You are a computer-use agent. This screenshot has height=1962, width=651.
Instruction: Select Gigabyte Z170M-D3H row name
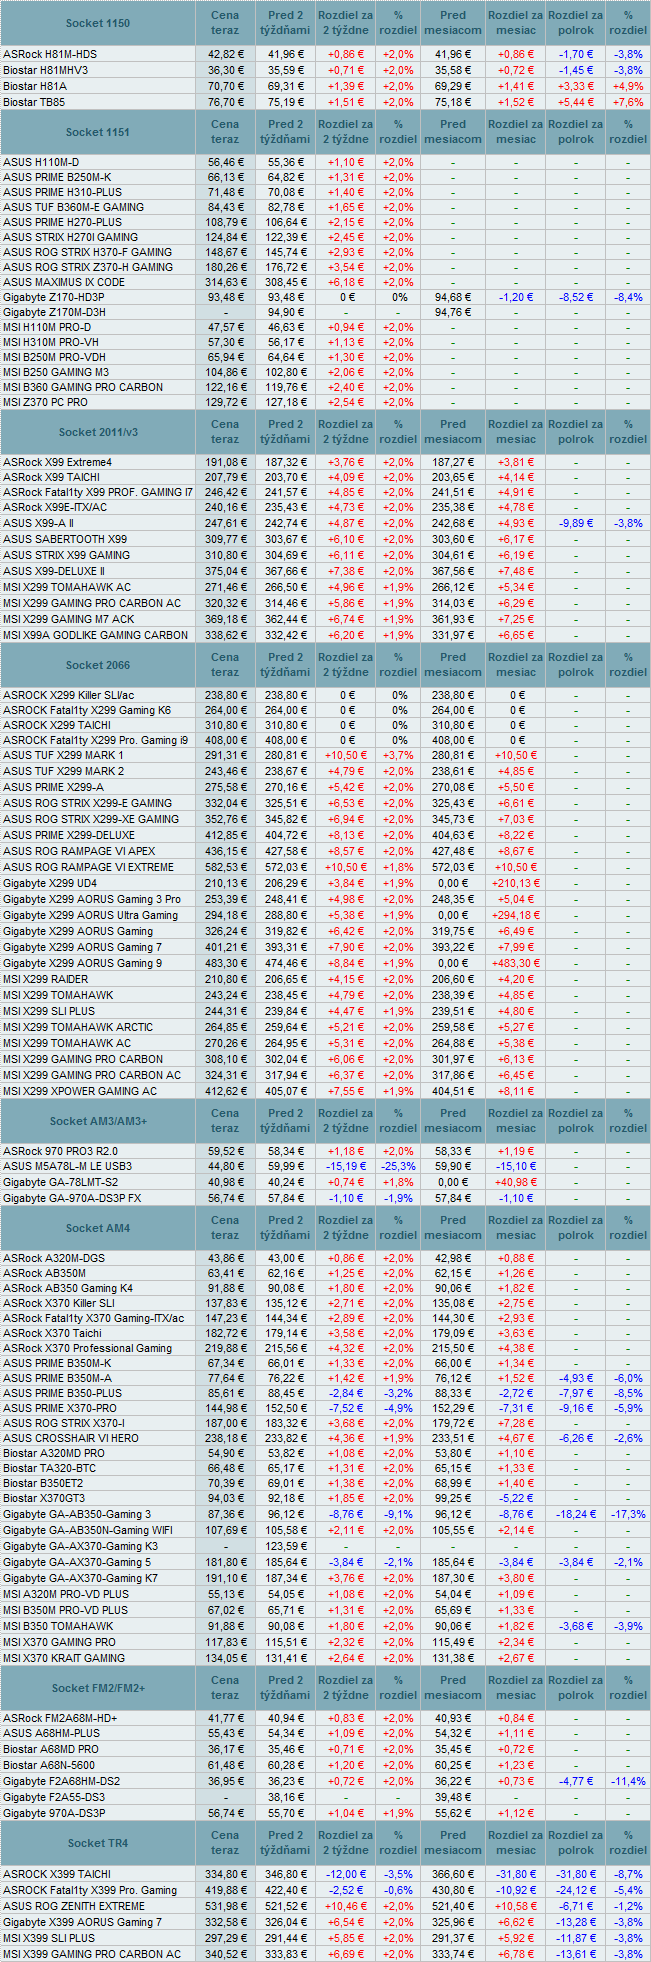tap(54, 312)
